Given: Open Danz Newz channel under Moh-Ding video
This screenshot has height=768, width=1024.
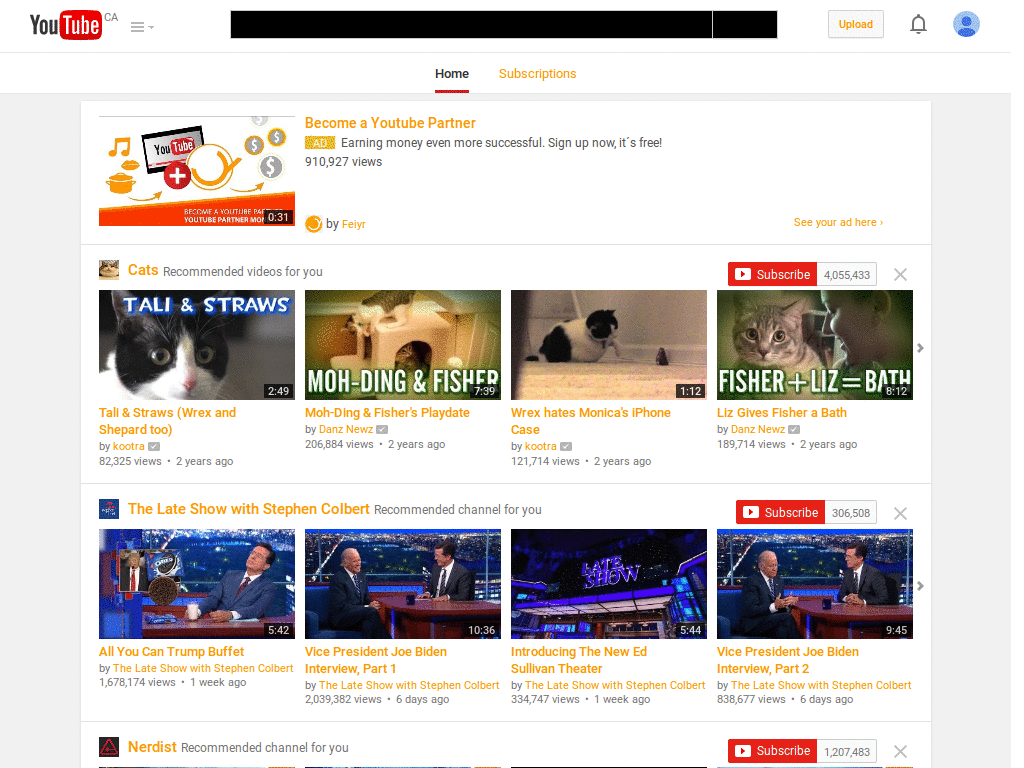Looking at the screenshot, I should (x=346, y=429).
